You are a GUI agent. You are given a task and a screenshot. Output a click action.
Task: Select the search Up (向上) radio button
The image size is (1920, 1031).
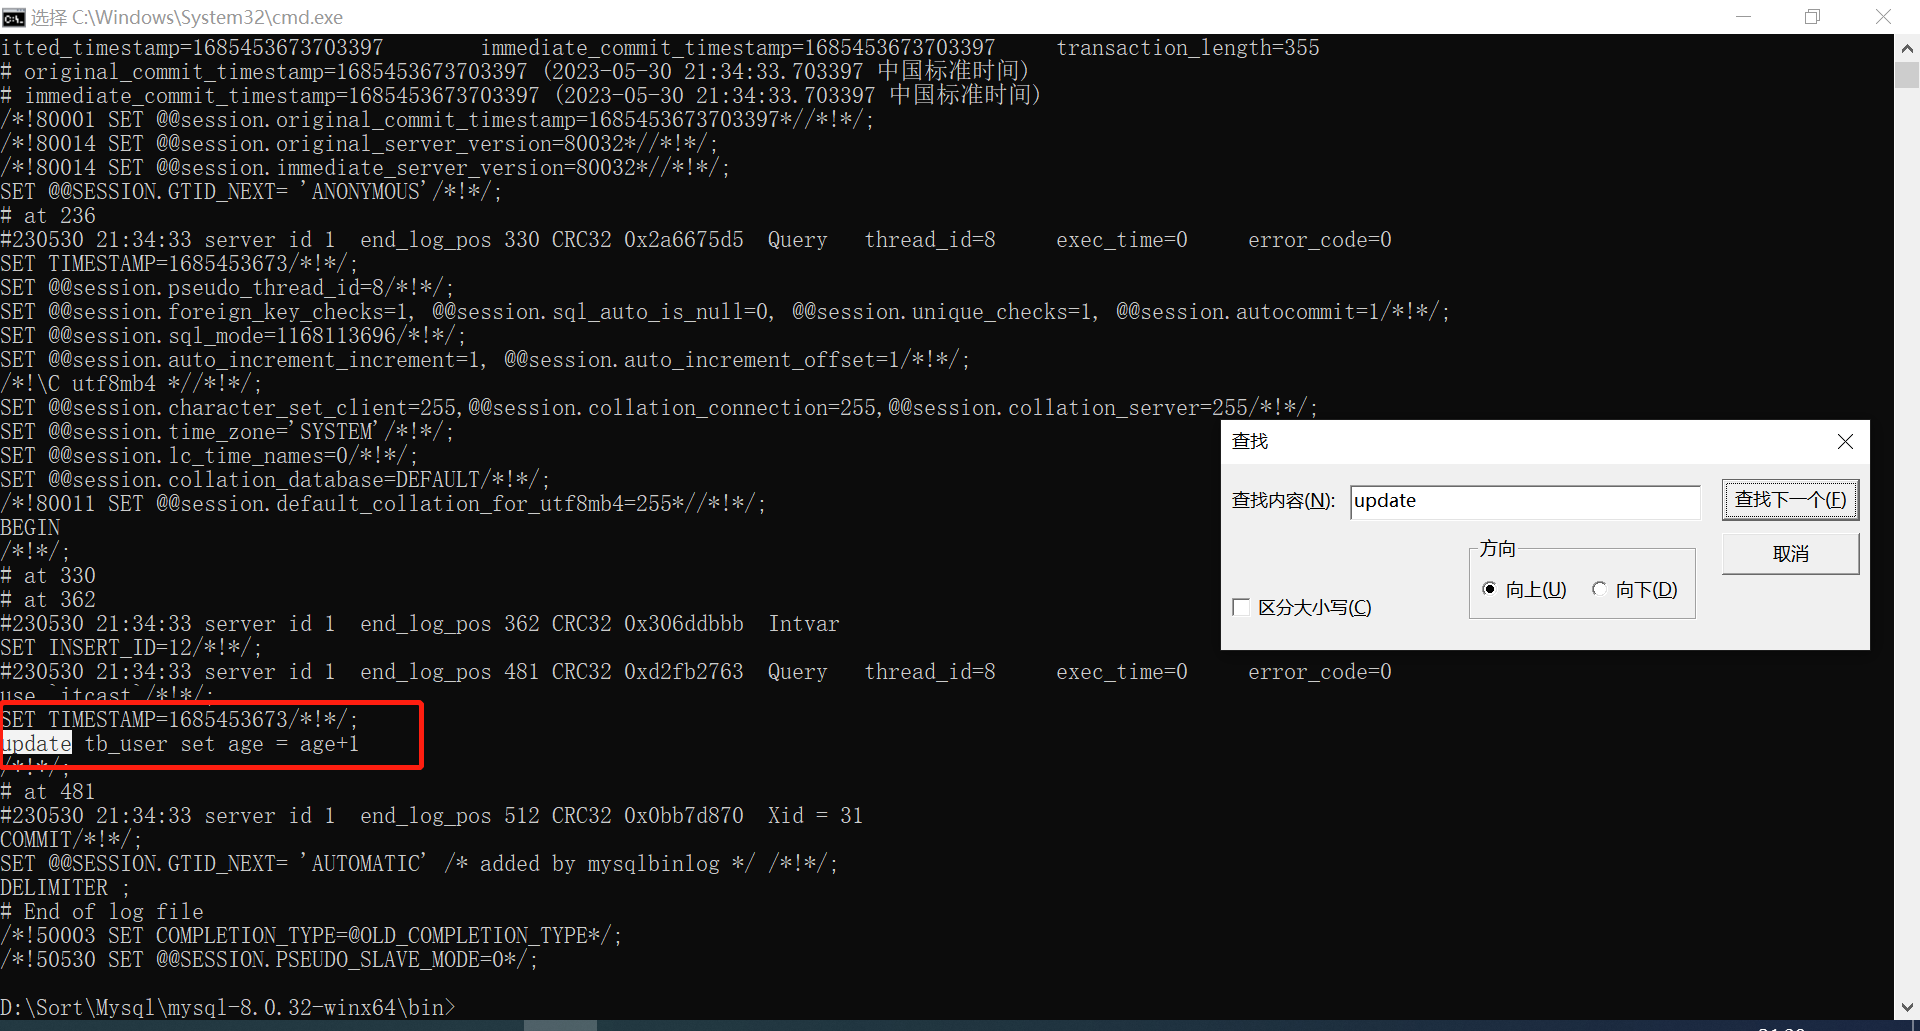point(1490,589)
